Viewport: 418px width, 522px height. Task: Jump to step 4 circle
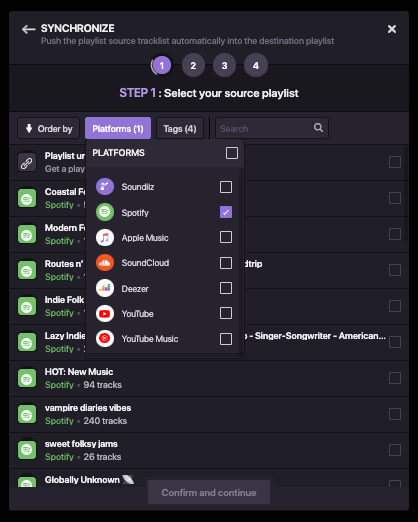[x=256, y=65]
